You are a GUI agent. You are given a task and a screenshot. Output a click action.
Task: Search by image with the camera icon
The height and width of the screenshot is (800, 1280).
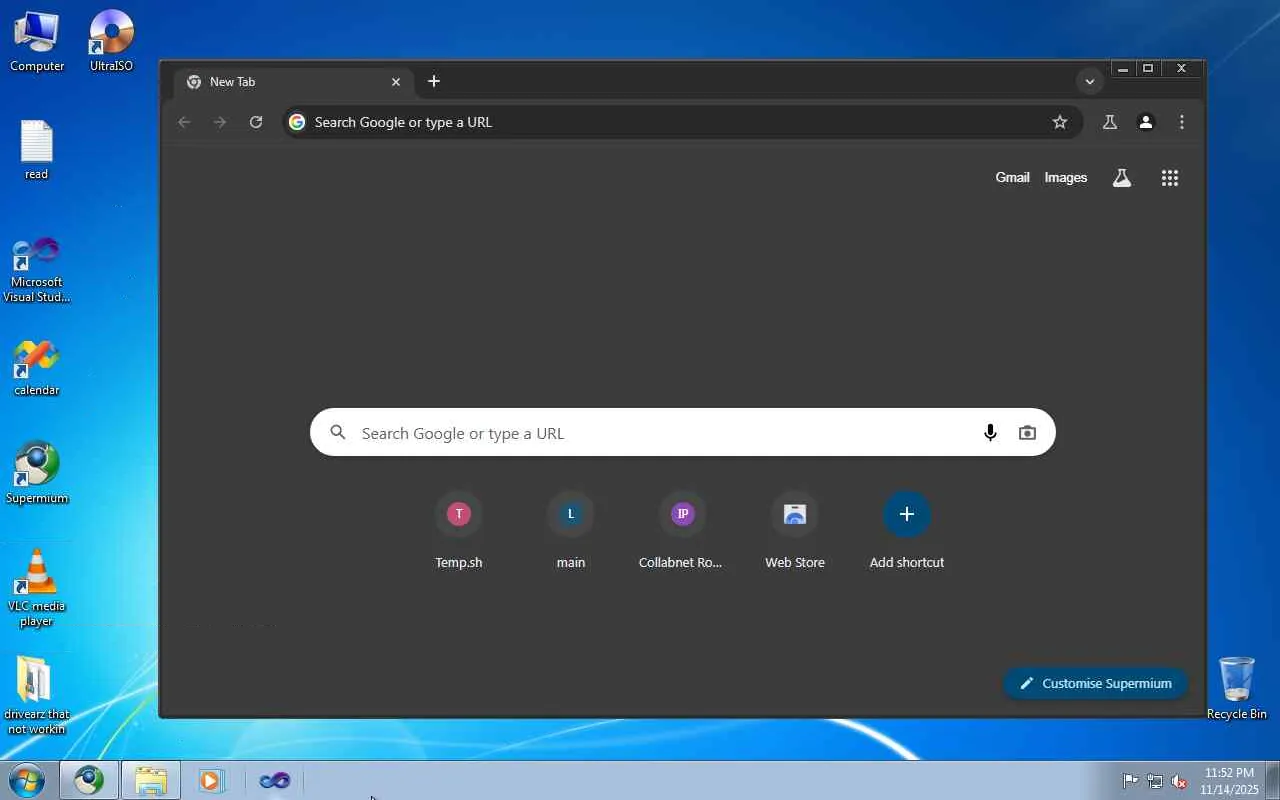[x=1027, y=433]
